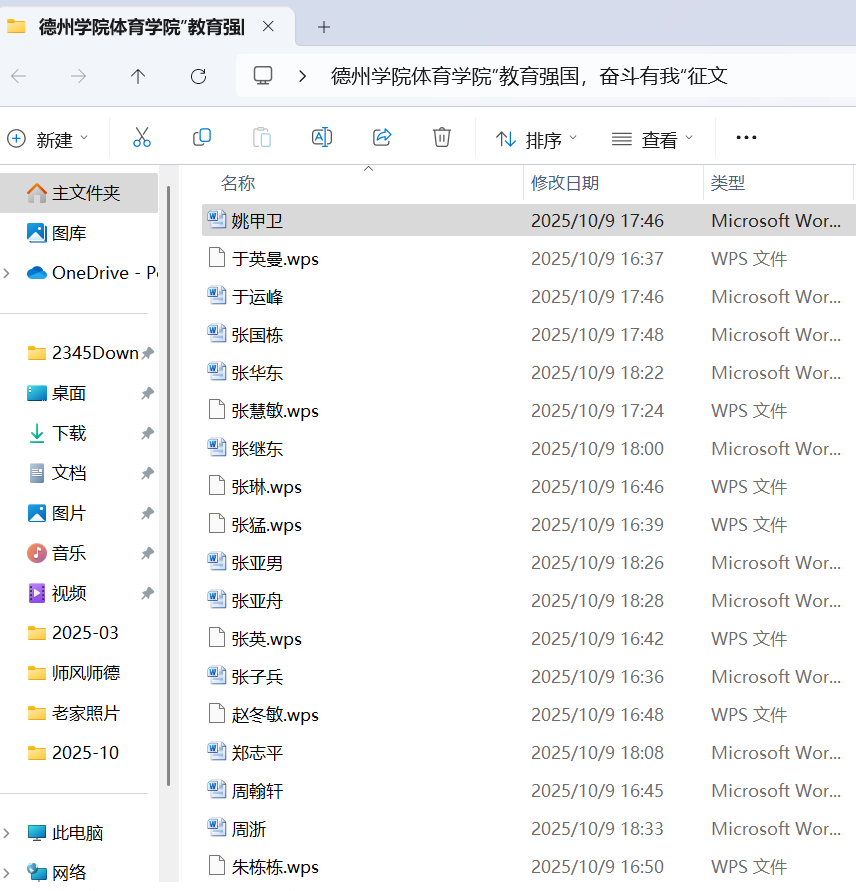
Task: Open the 查看 (View) dropdown menu
Action: (652, 139)
